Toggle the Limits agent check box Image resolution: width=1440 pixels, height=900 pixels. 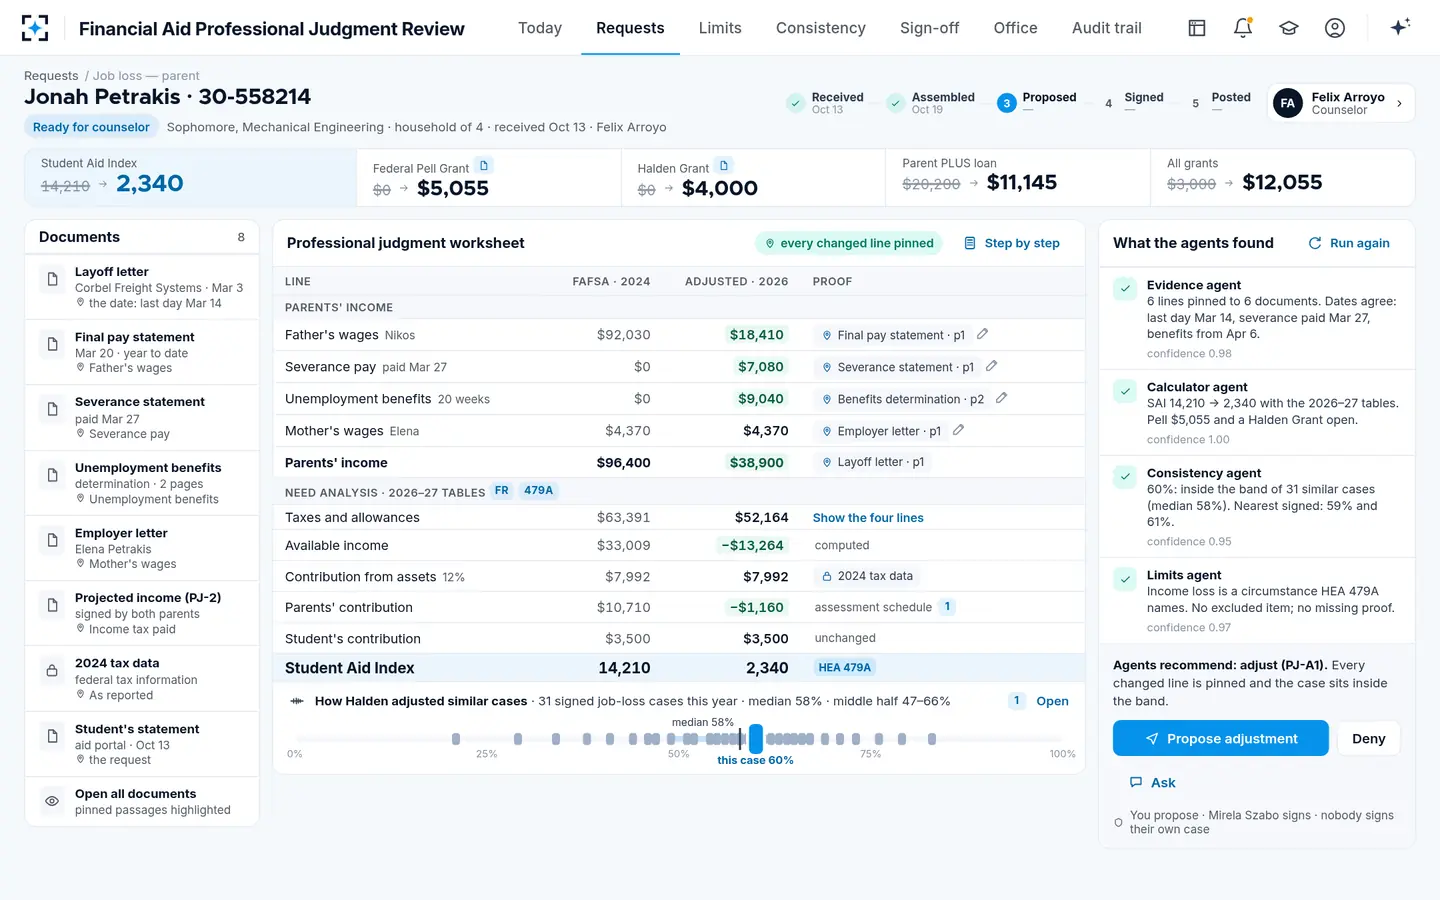1125,579
